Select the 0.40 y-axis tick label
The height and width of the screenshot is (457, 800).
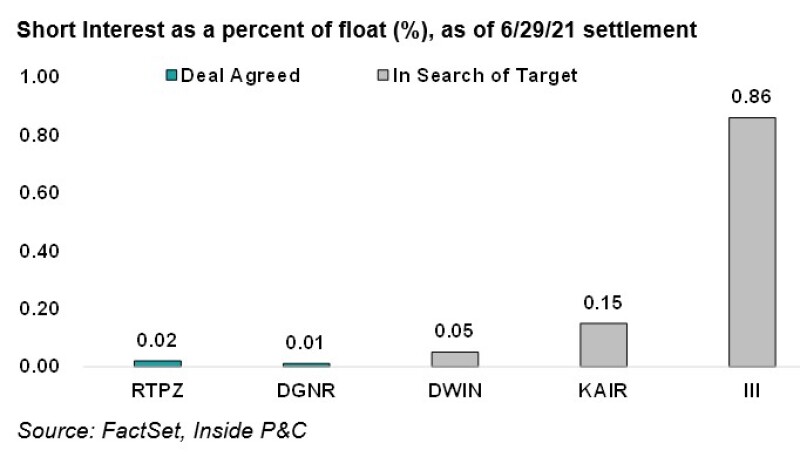coord(41,251)
